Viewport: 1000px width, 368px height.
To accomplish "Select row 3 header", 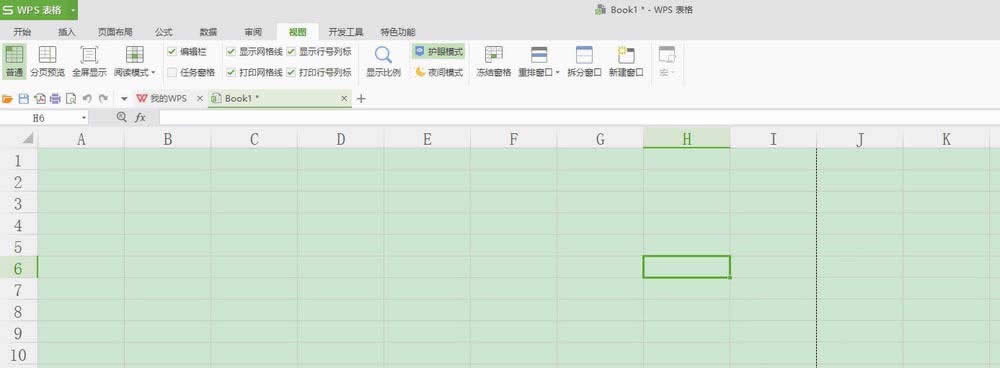I will (18, 203).
